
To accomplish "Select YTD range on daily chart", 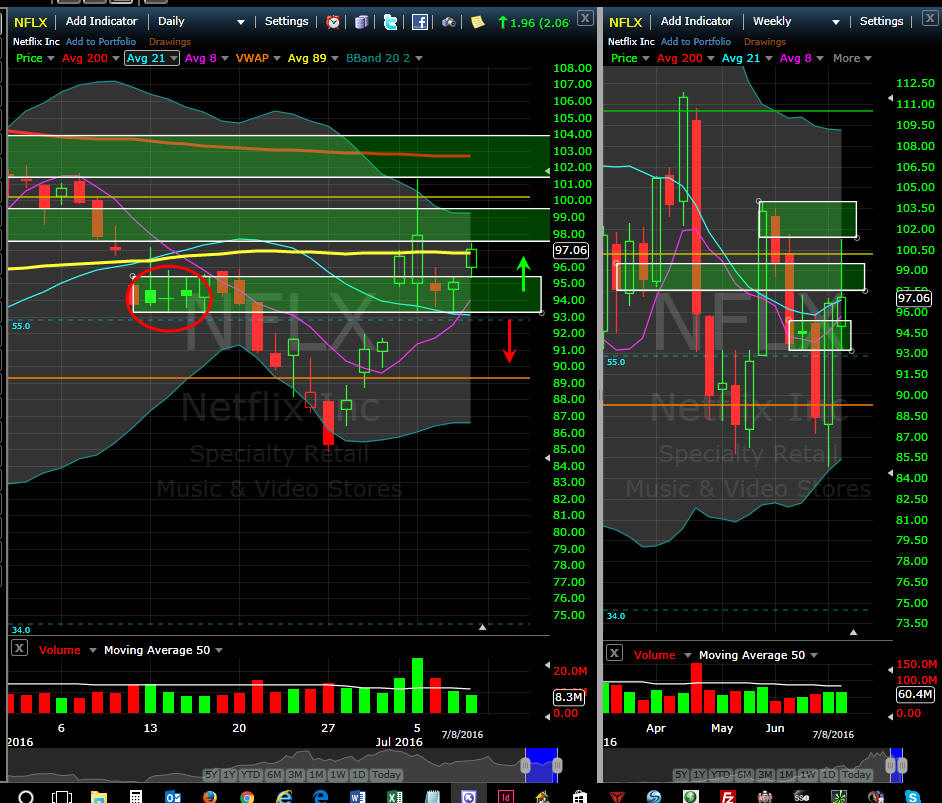I will tap(250, 774).
